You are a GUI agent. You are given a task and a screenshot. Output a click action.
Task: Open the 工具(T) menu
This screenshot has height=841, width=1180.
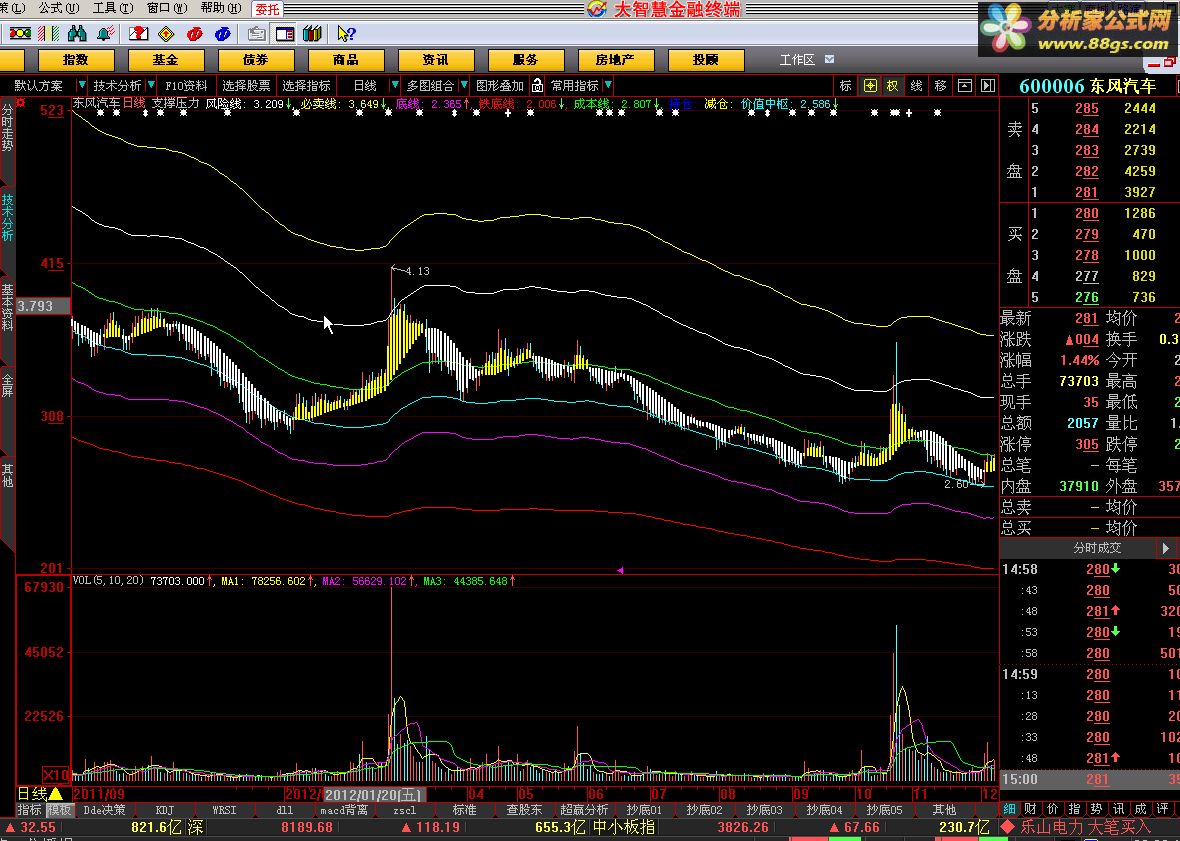point(113,8)
